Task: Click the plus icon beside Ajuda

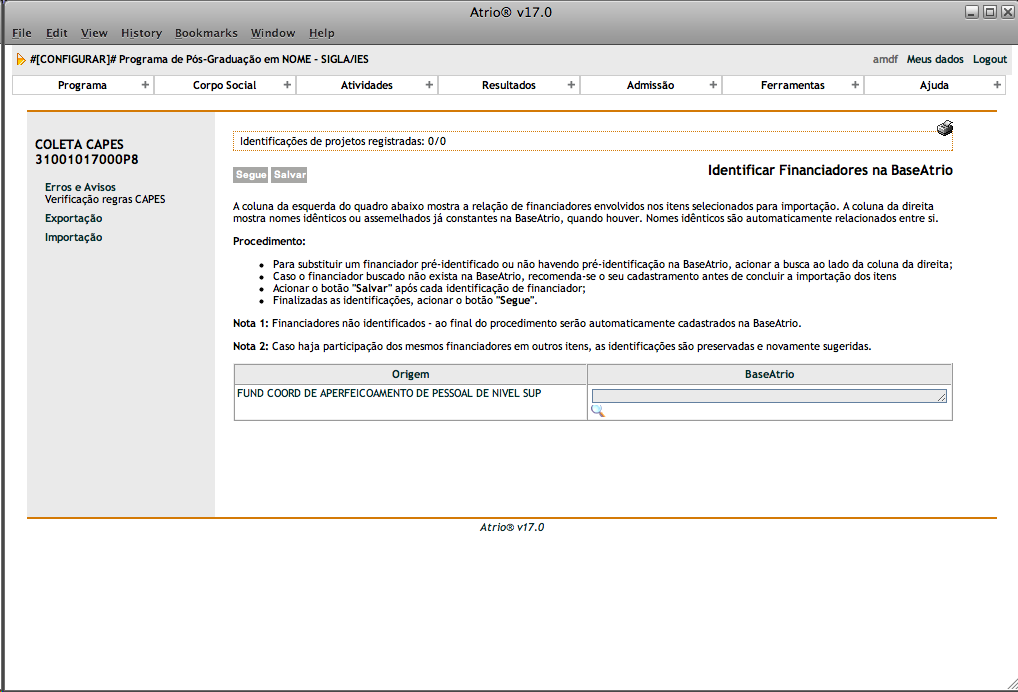Action: point(997,85)
